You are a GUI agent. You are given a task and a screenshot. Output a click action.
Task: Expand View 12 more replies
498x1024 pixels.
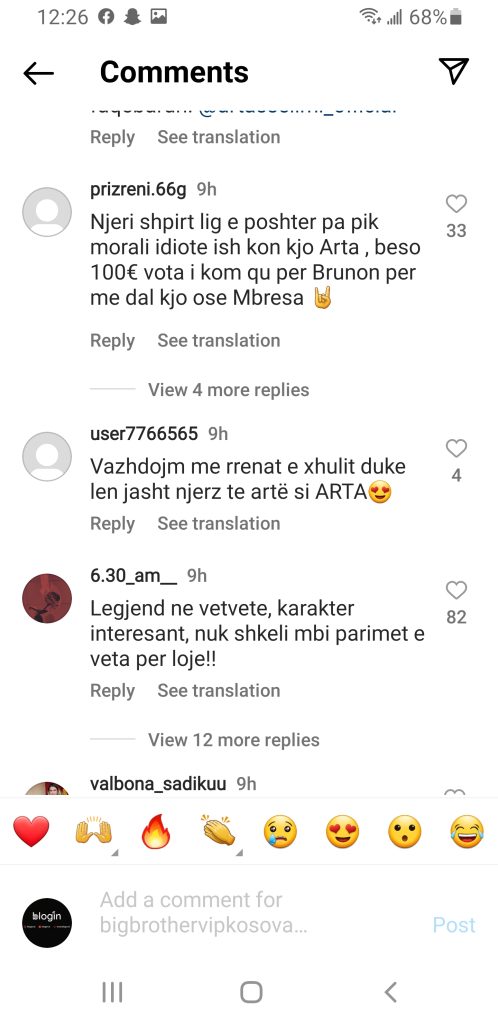[x=234, y=740]
